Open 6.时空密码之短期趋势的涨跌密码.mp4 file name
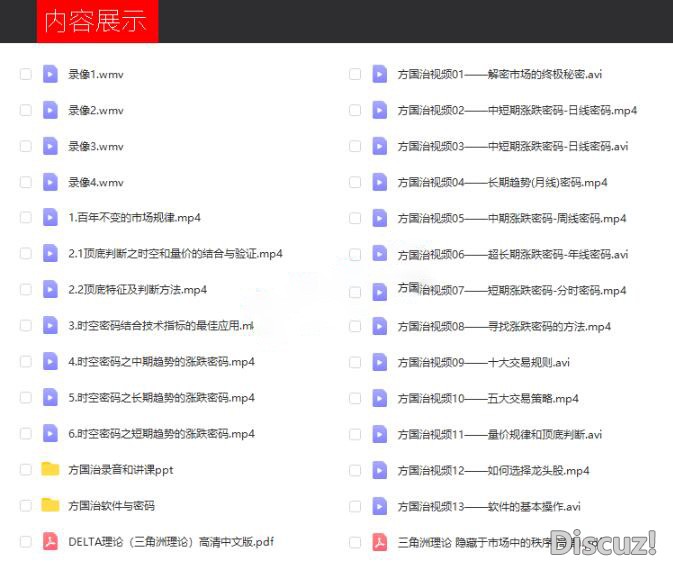673x567 pixels. [161, 434]
